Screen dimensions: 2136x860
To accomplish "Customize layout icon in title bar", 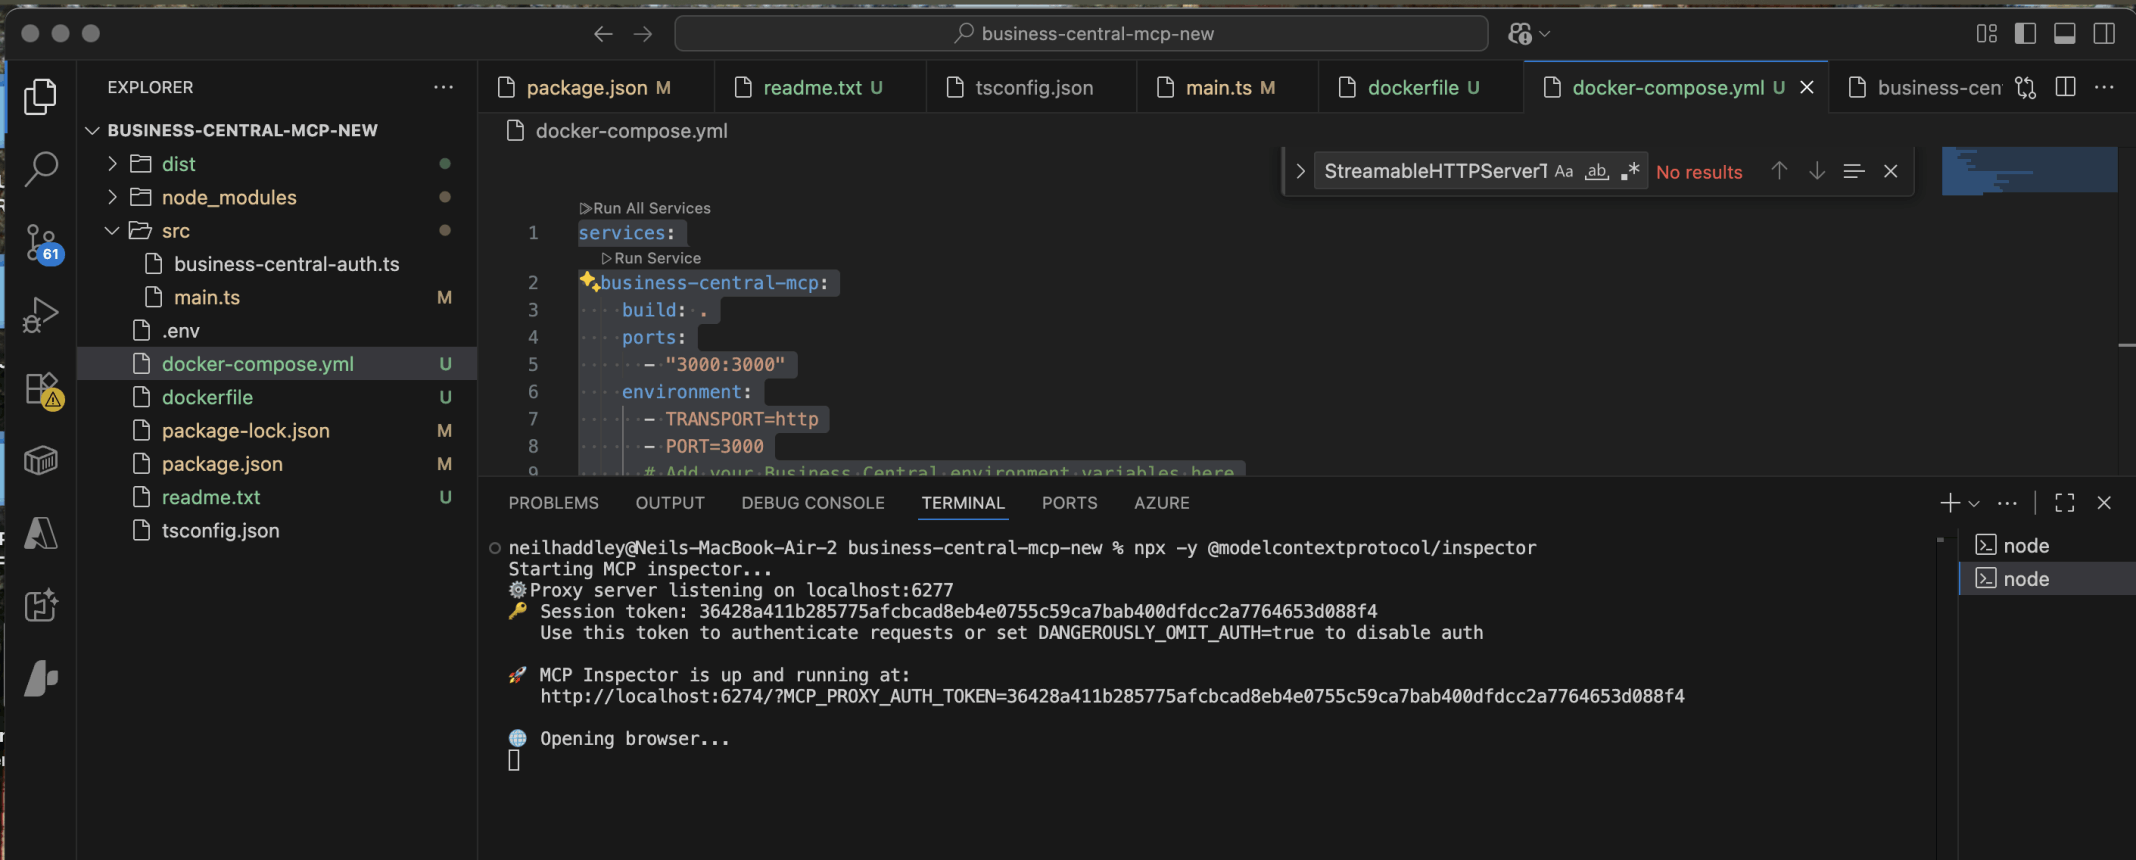I will [x=1987, y=34].
